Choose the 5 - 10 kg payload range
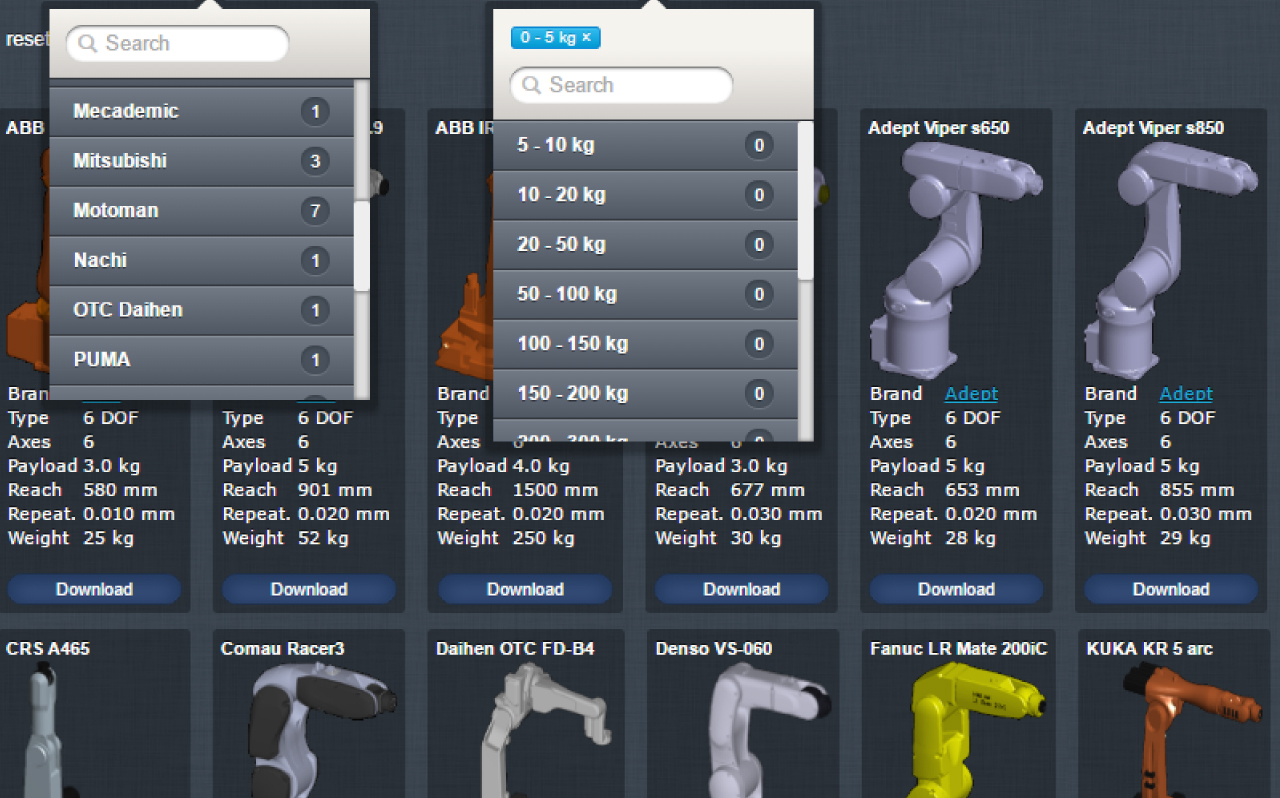Screen dimensions: 1280x798 (645, 146)
